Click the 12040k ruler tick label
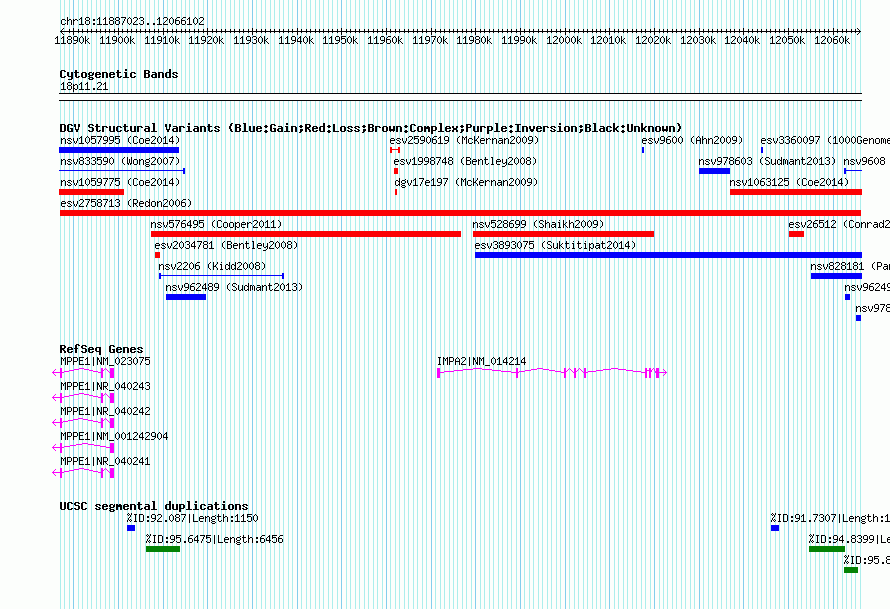The image size is (890, 609). click(x=742, y=40)
